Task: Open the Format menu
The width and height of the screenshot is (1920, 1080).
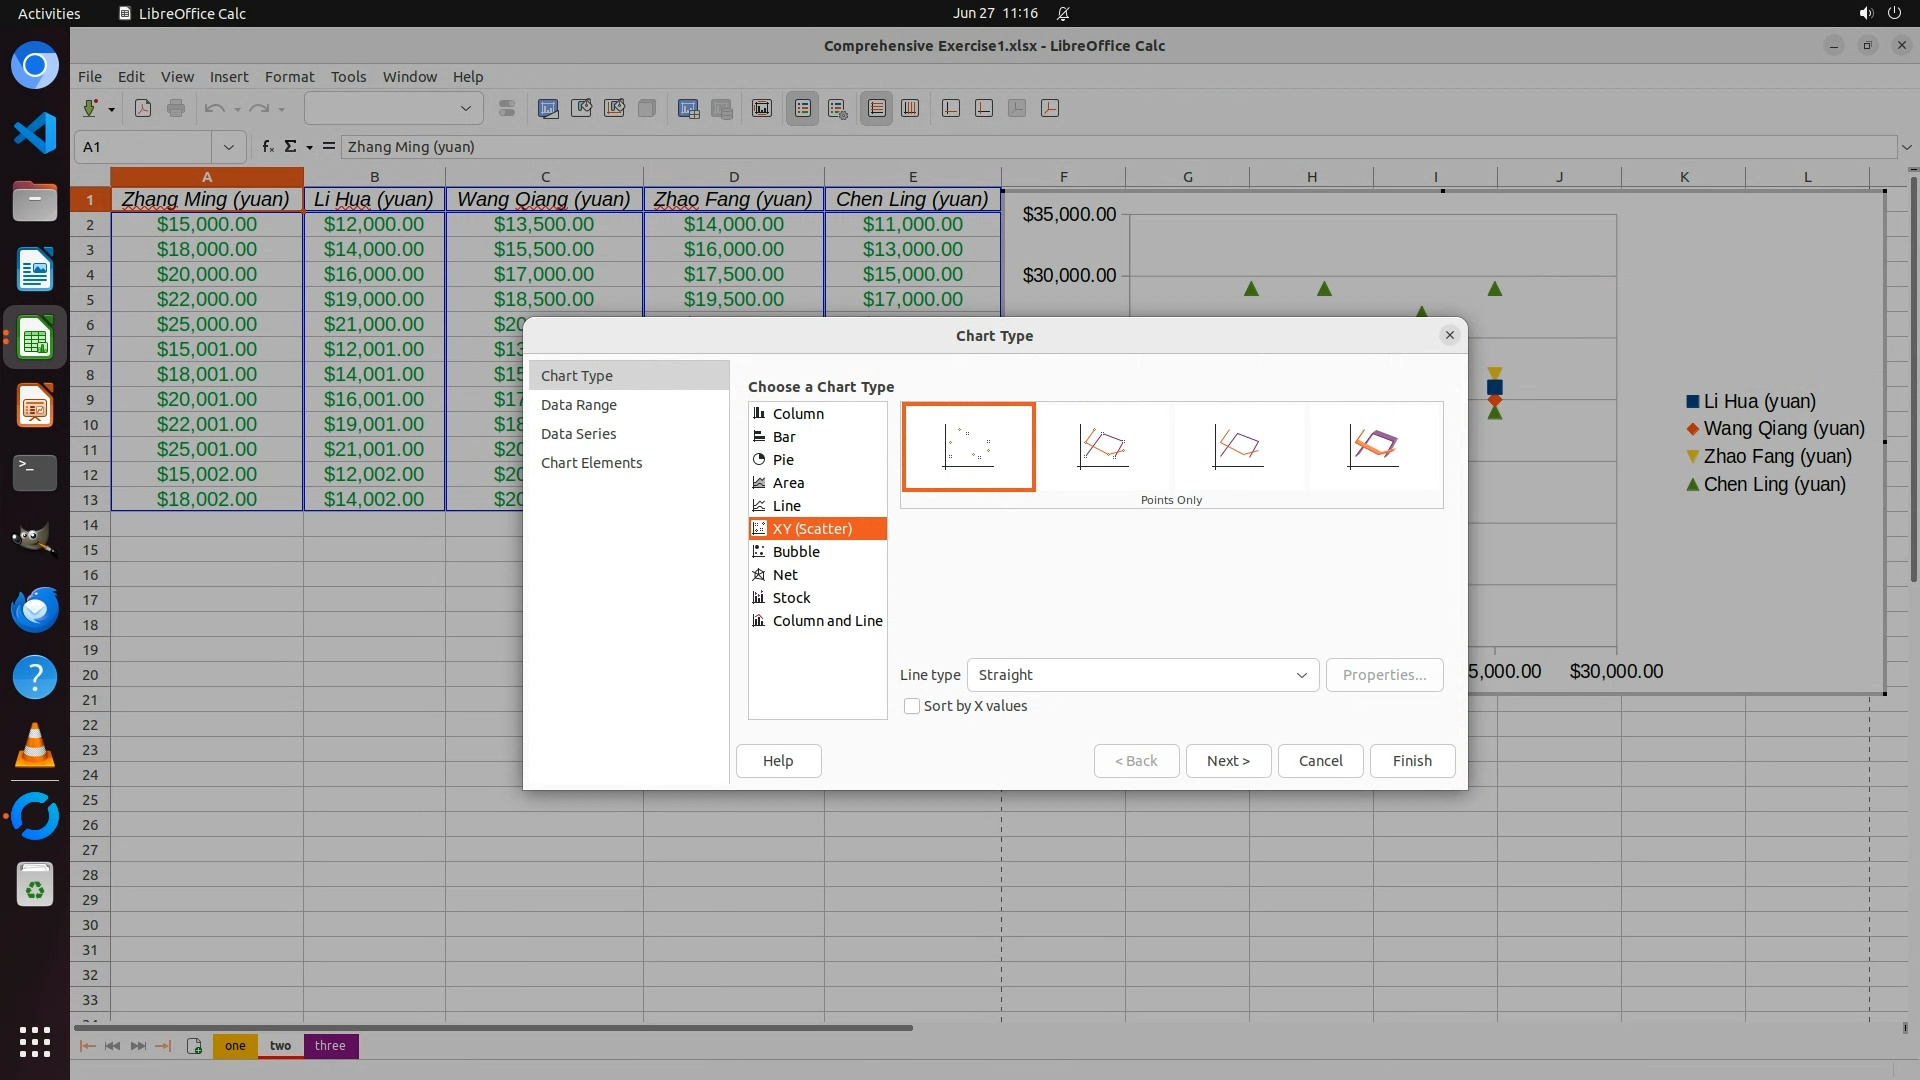Action: point(289,77)
